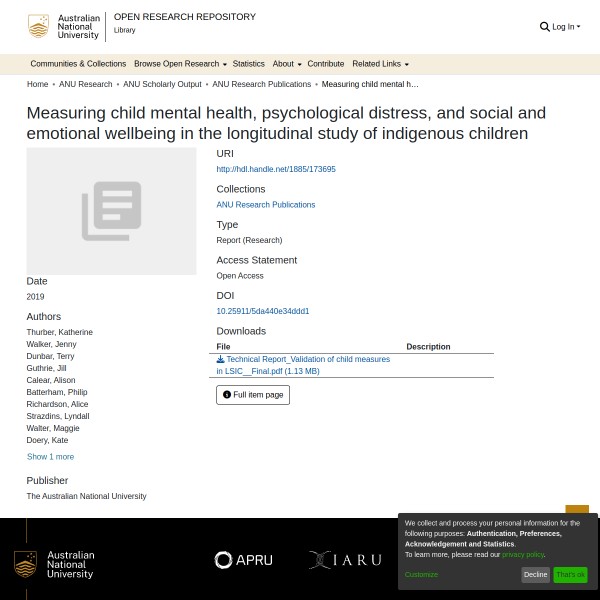Expand the Browse Open Research menu
Screen dimensions: 600x600
[x=180, y=64]
